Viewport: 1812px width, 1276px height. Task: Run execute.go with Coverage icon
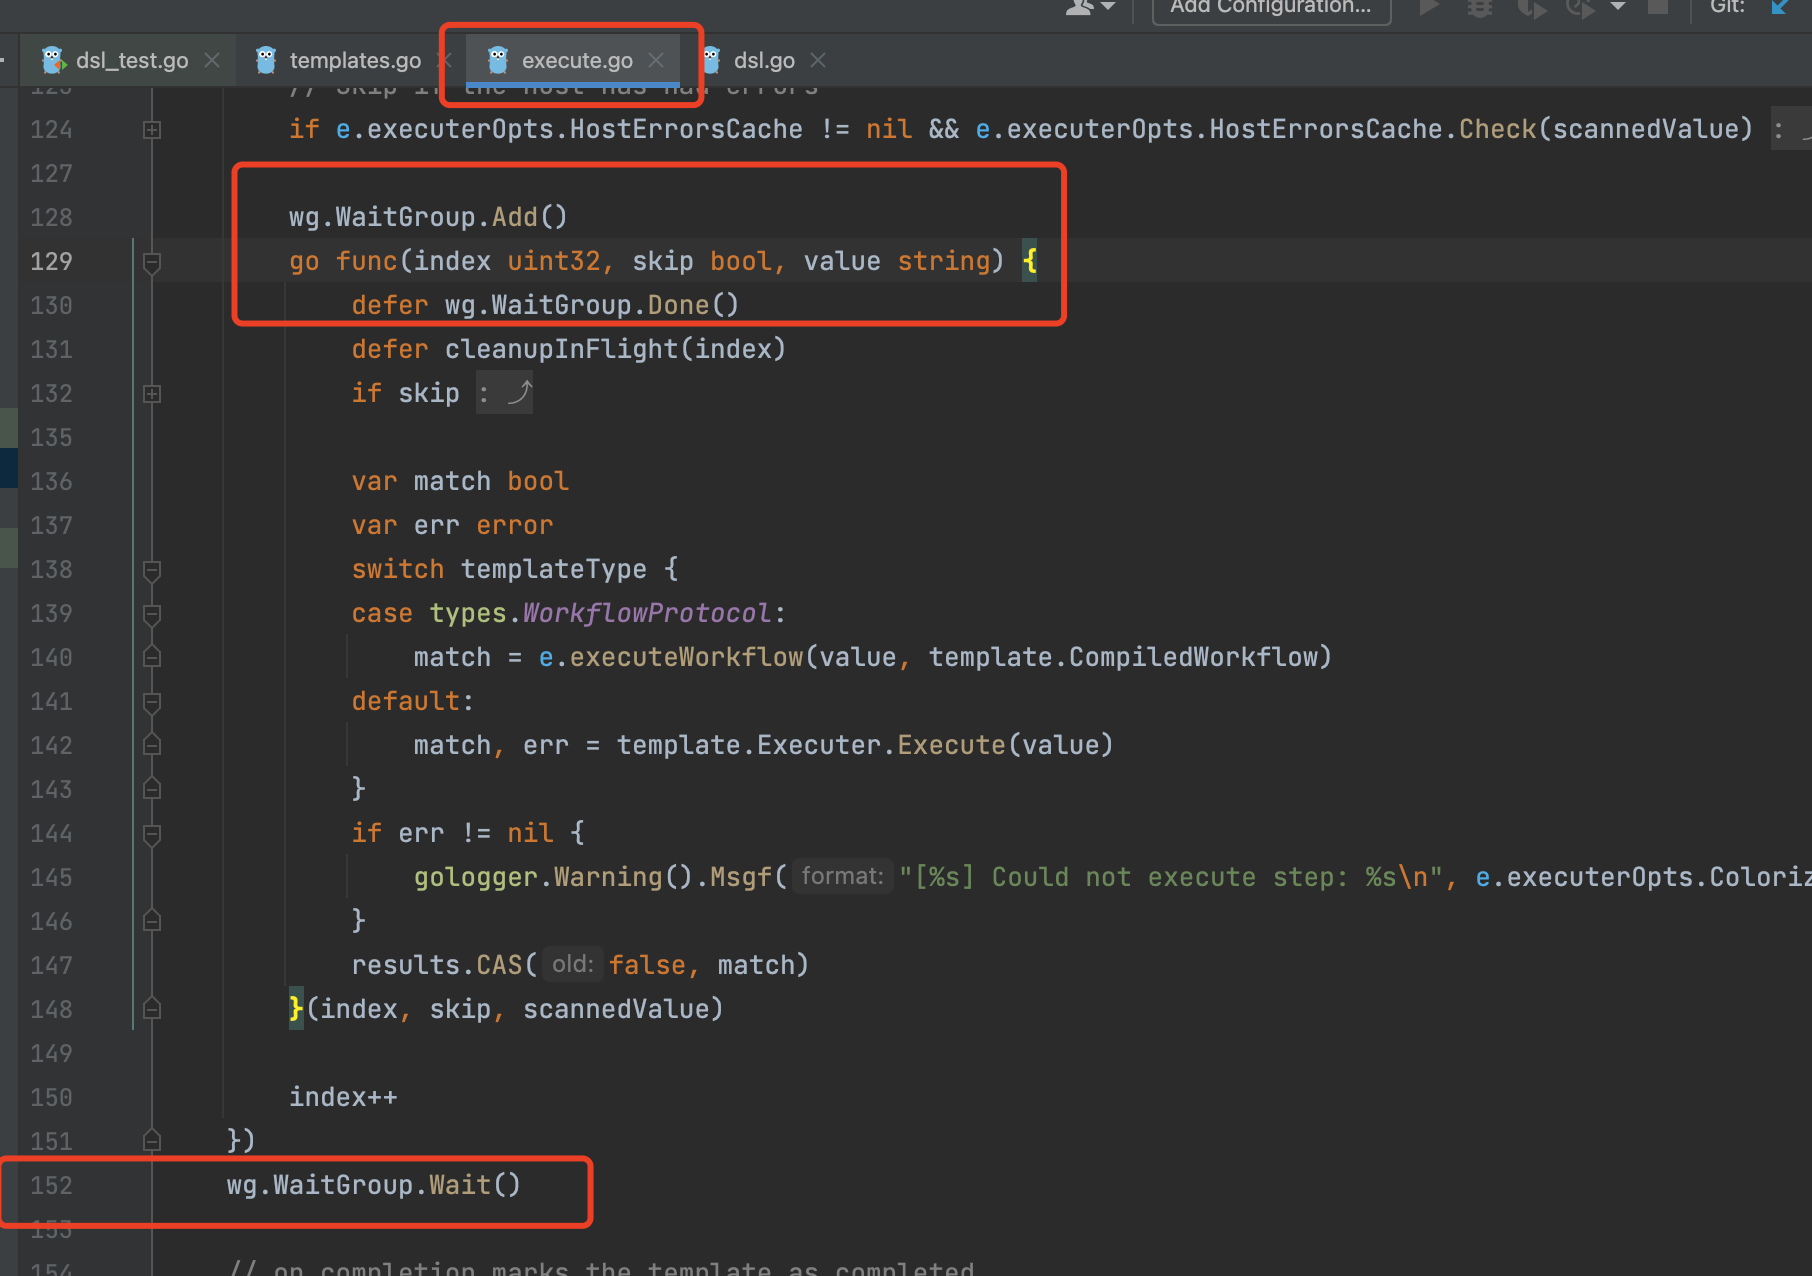pyautogui.click(x=1531, y=7)
